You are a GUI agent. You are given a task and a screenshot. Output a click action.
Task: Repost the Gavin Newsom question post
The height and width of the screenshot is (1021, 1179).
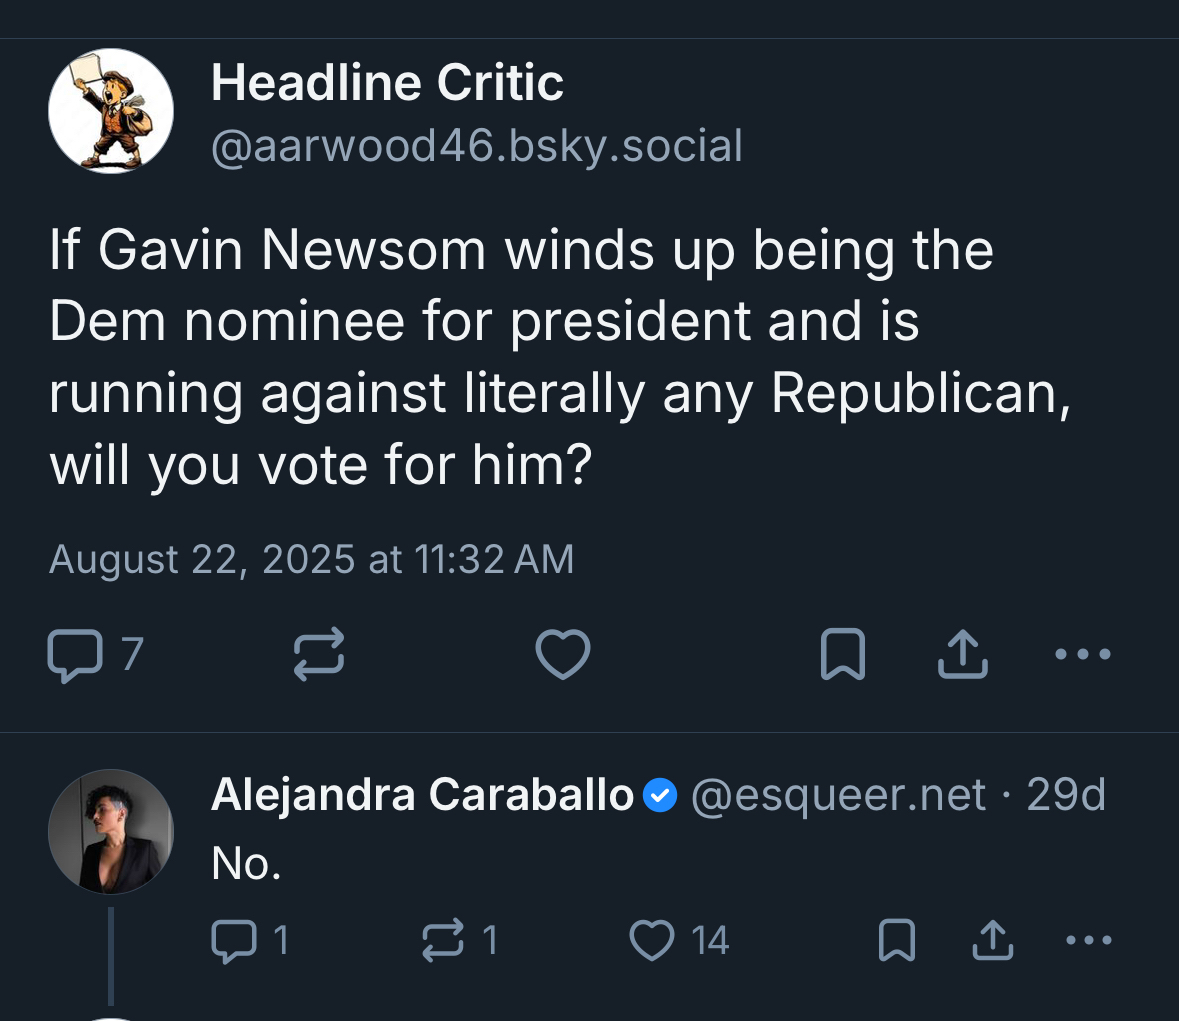(x=319, y=655)
